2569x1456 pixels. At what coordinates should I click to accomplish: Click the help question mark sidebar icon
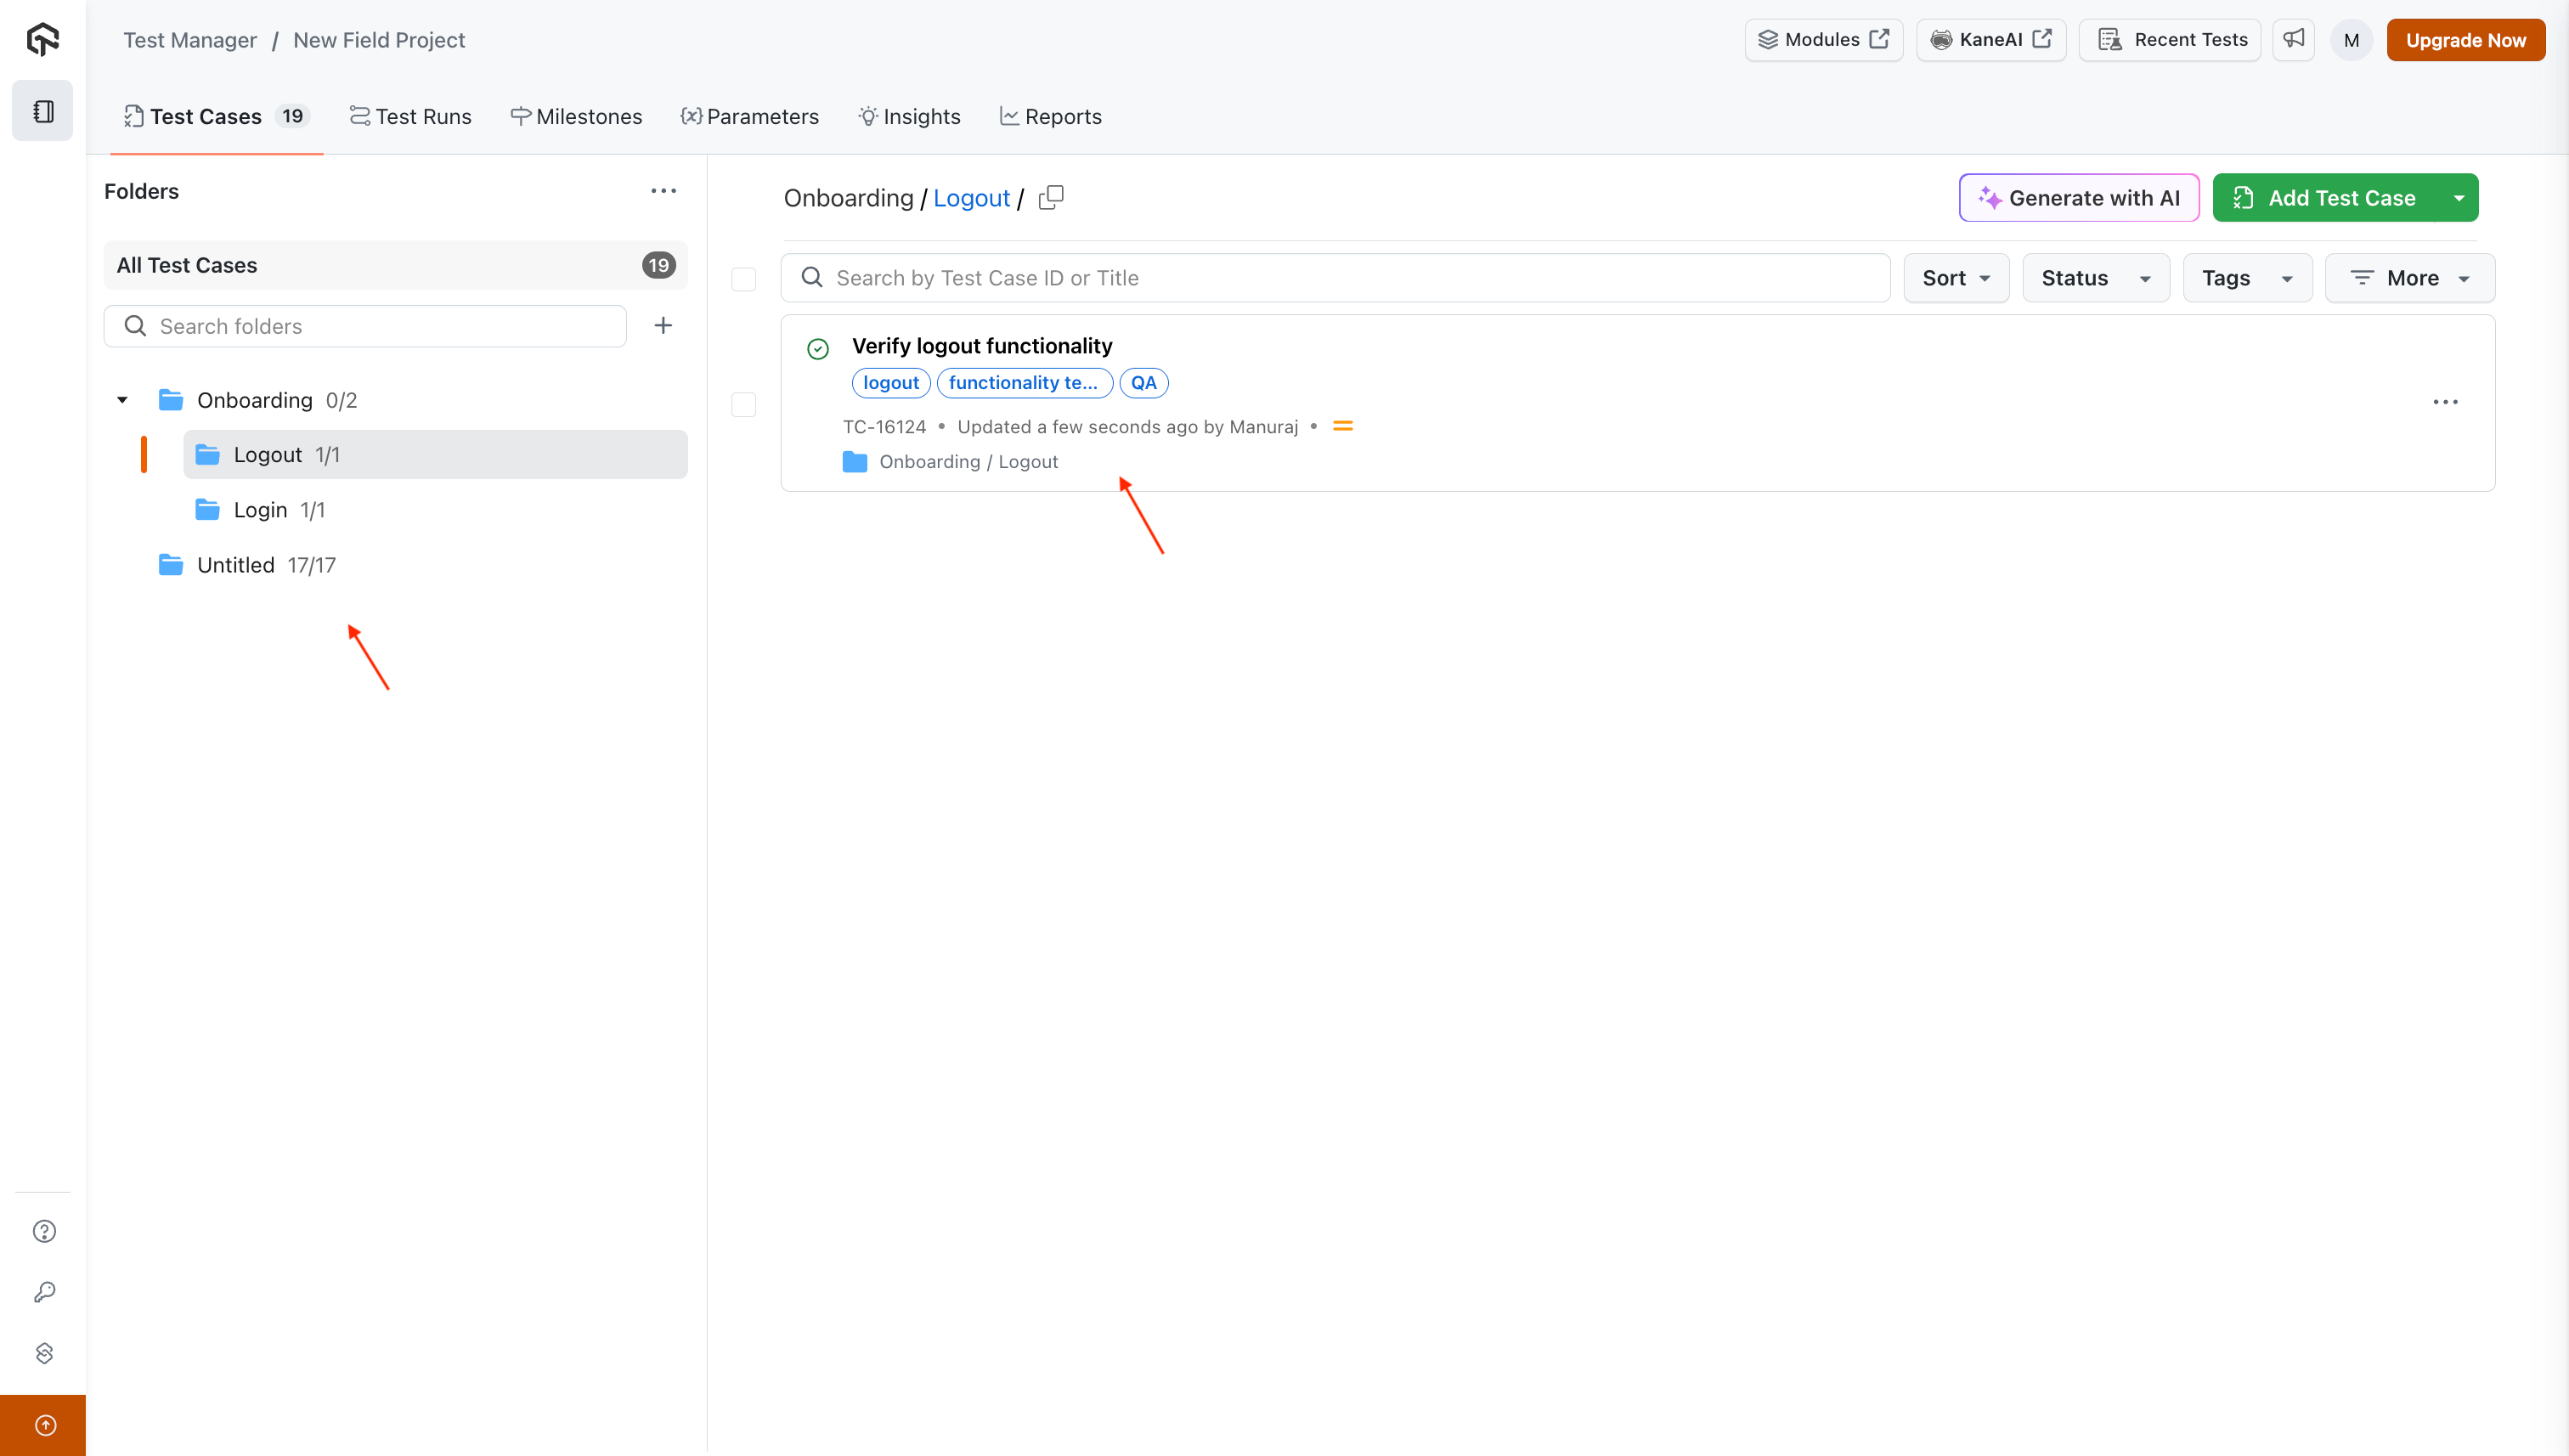(44, 1231)
